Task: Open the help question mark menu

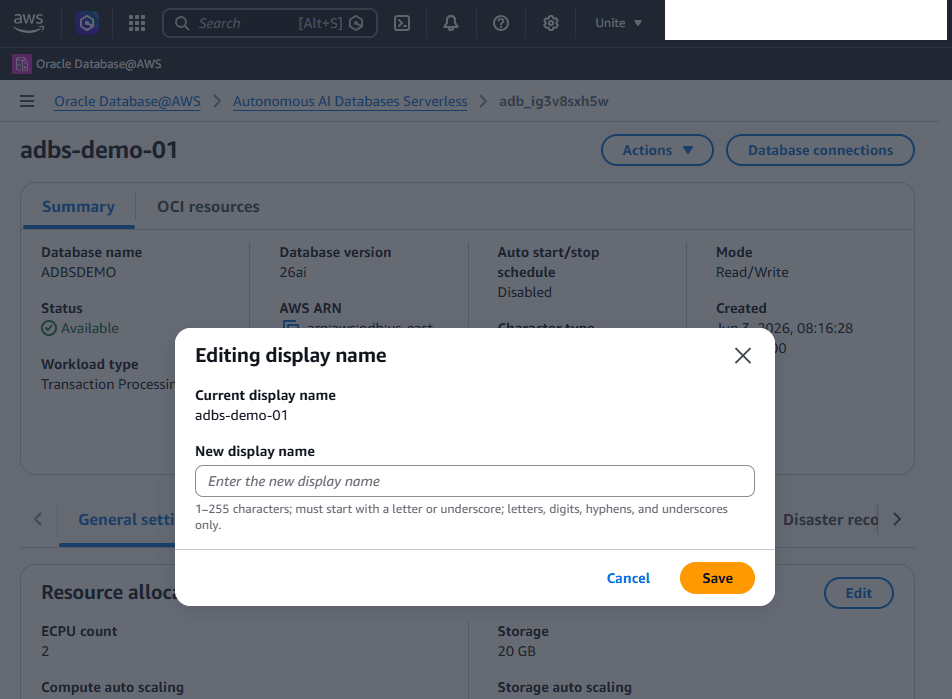Action: tap(501, 23)
